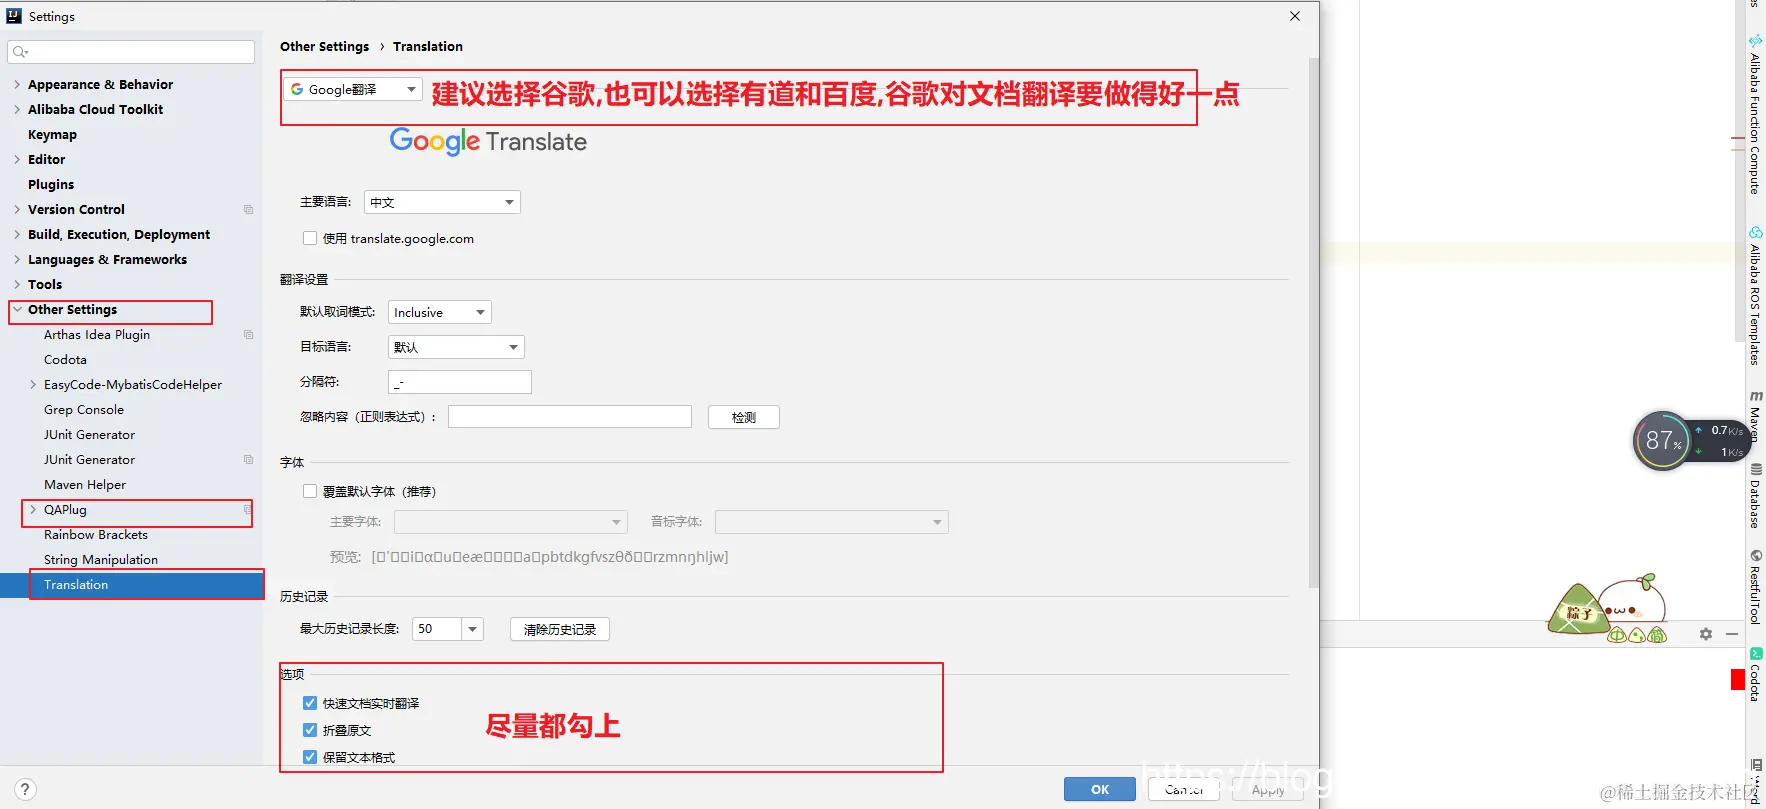Click the 分隔符 input field

tap(460, 382)
